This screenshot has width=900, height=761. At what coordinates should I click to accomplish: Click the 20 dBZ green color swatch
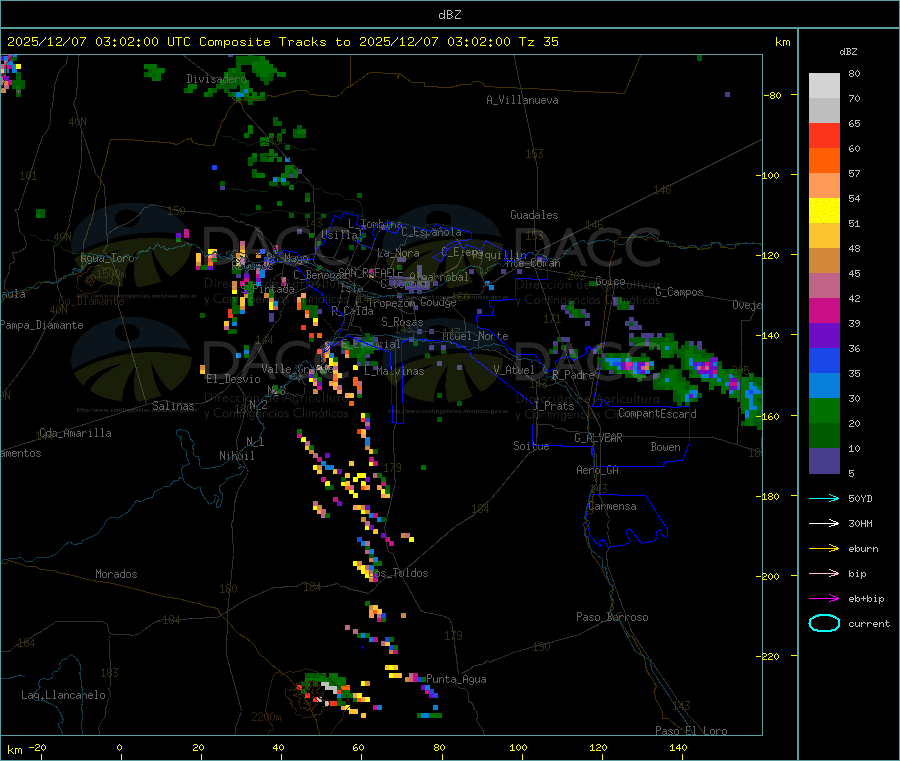[x=824, y=436]
